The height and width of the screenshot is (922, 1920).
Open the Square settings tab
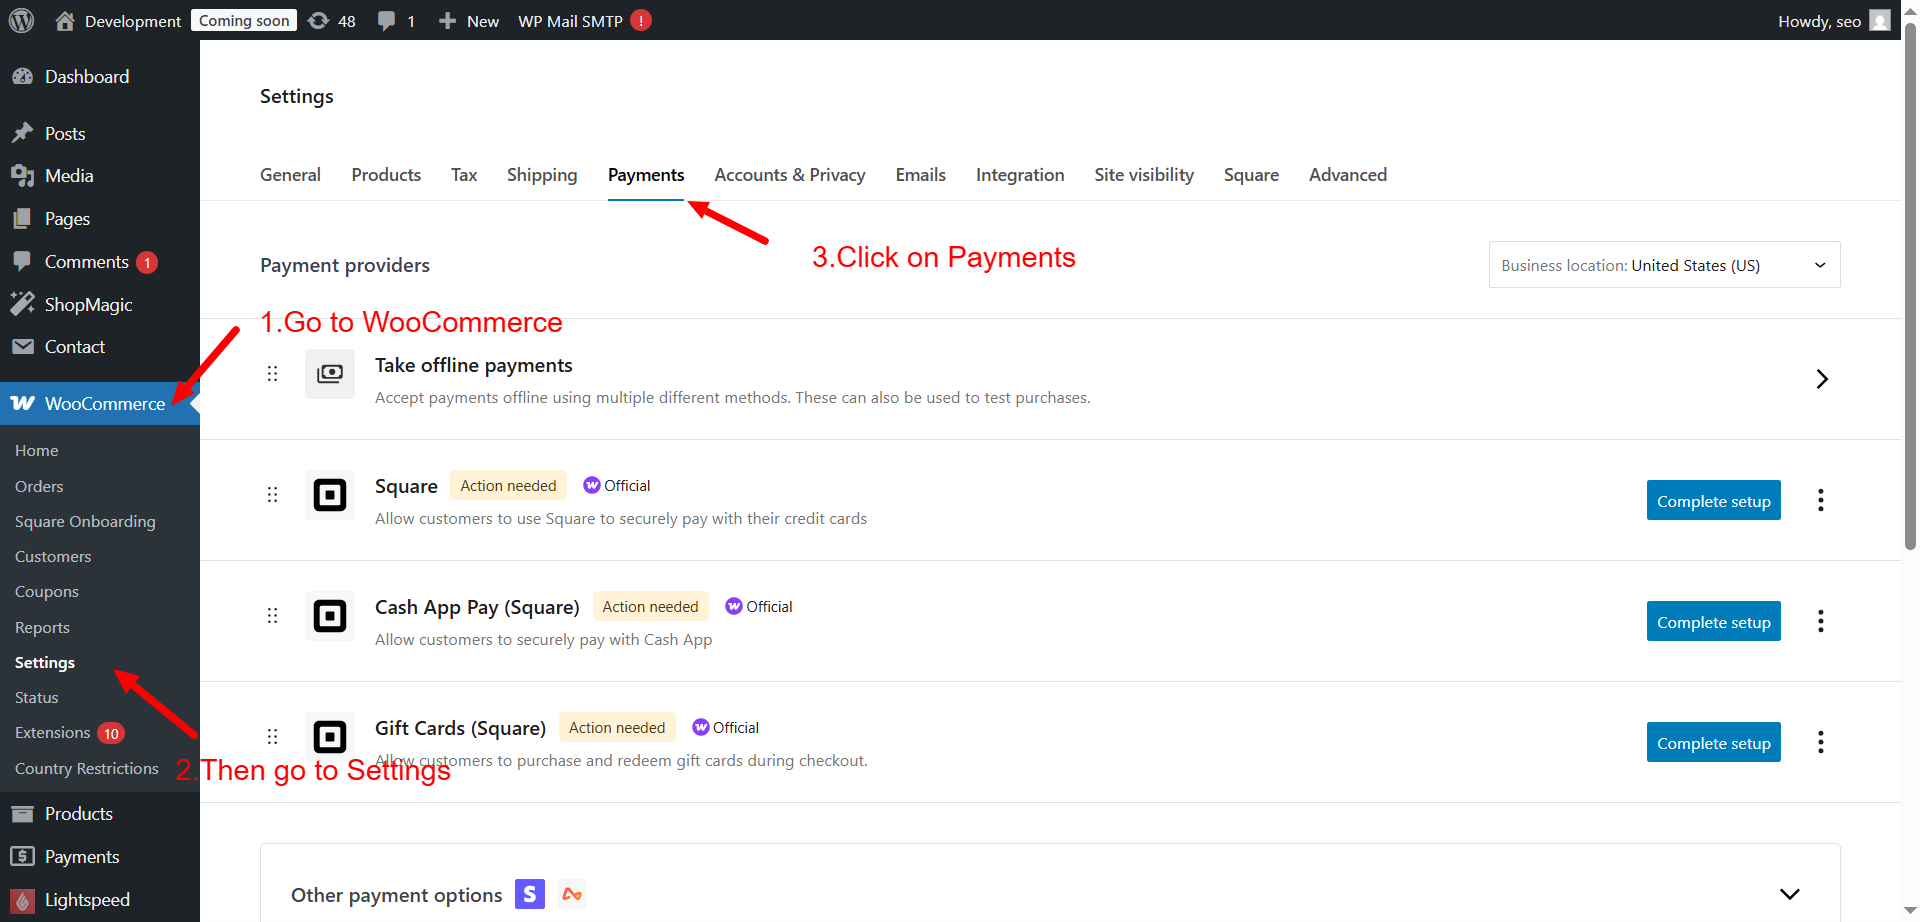coord(1251,175)
